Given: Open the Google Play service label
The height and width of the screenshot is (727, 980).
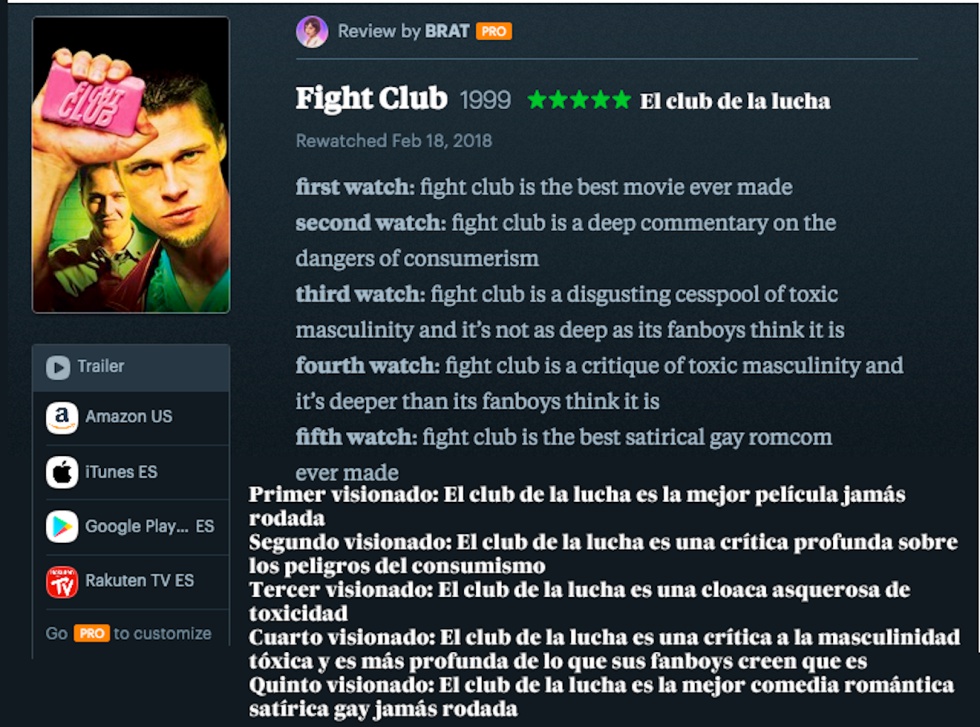Looking at the screenshot, I should [136, 526].
